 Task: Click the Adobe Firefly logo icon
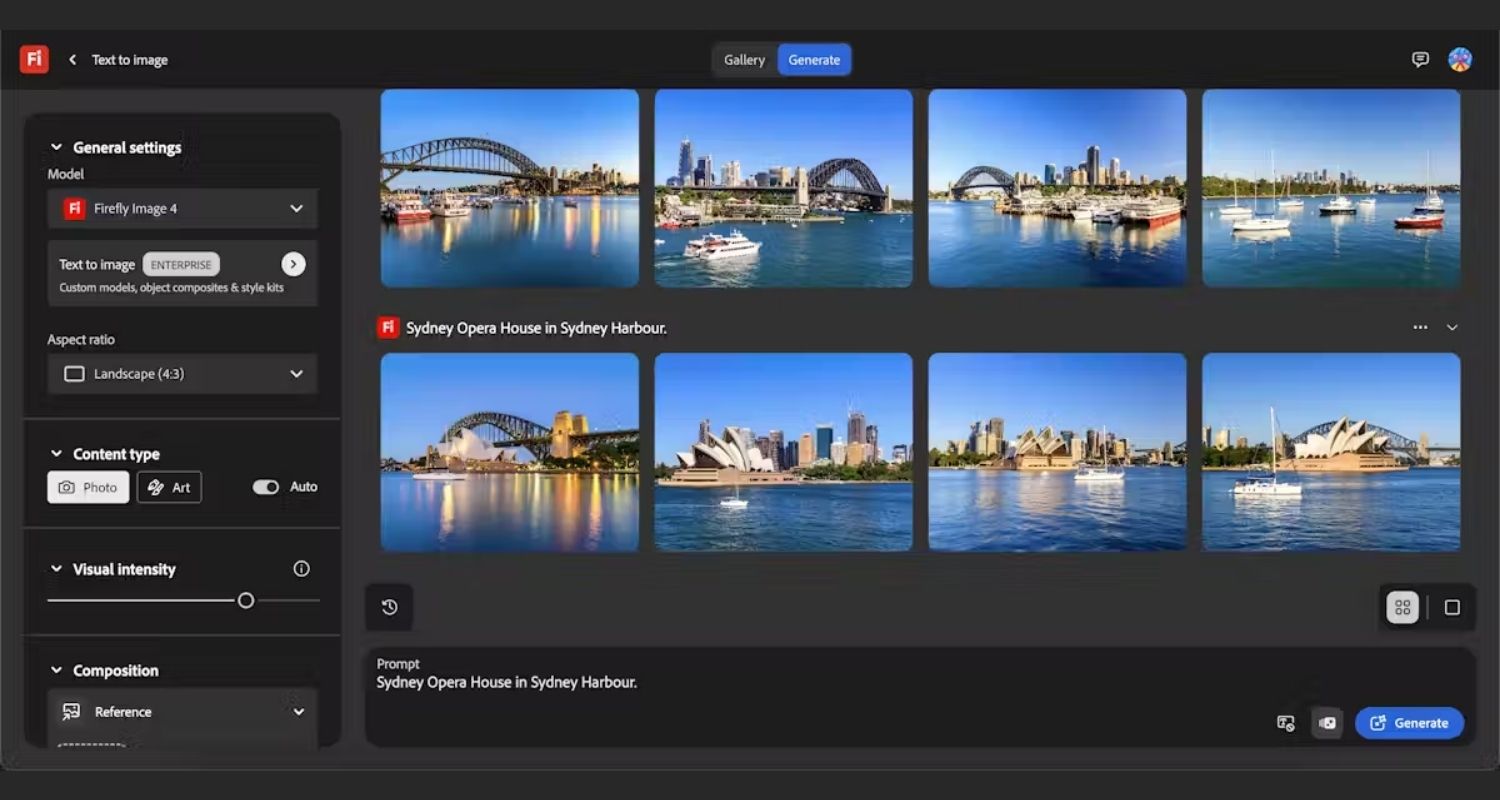point(34,59)
